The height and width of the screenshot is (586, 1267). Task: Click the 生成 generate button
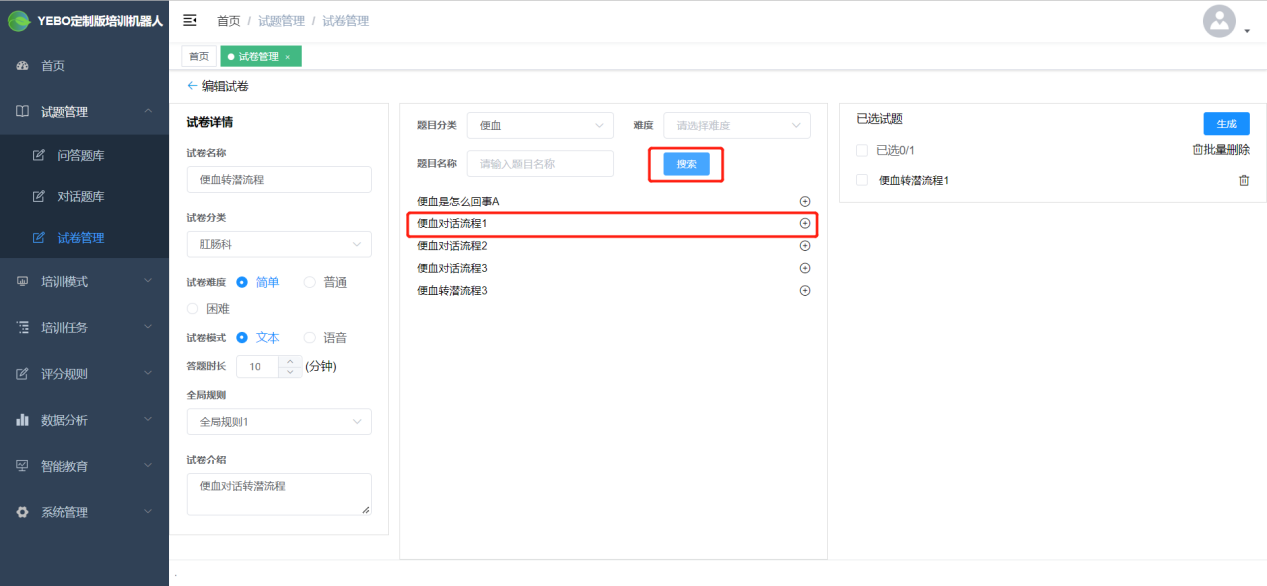[1226, 124]
